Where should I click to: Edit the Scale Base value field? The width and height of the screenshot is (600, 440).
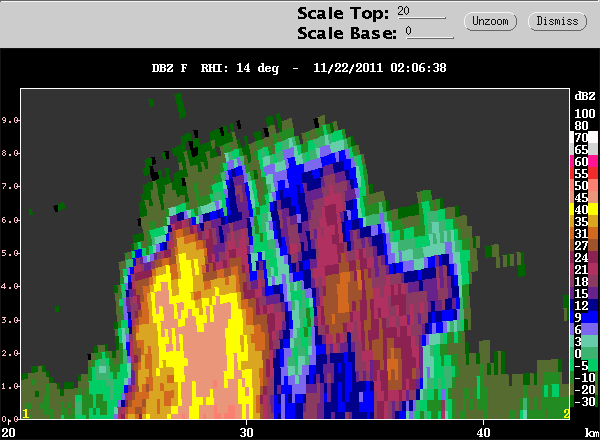(x=429, y=32)
